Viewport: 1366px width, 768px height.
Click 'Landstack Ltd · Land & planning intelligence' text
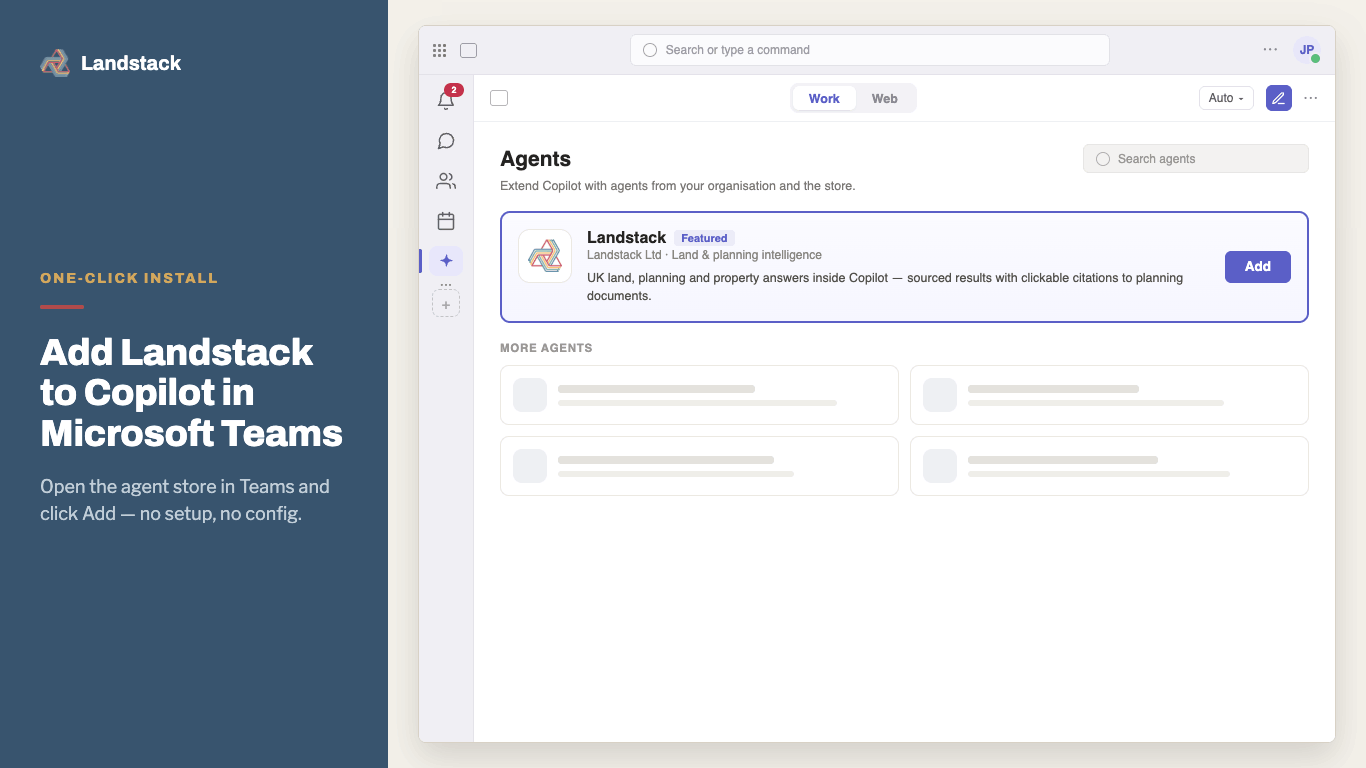(x=704, y=255)
